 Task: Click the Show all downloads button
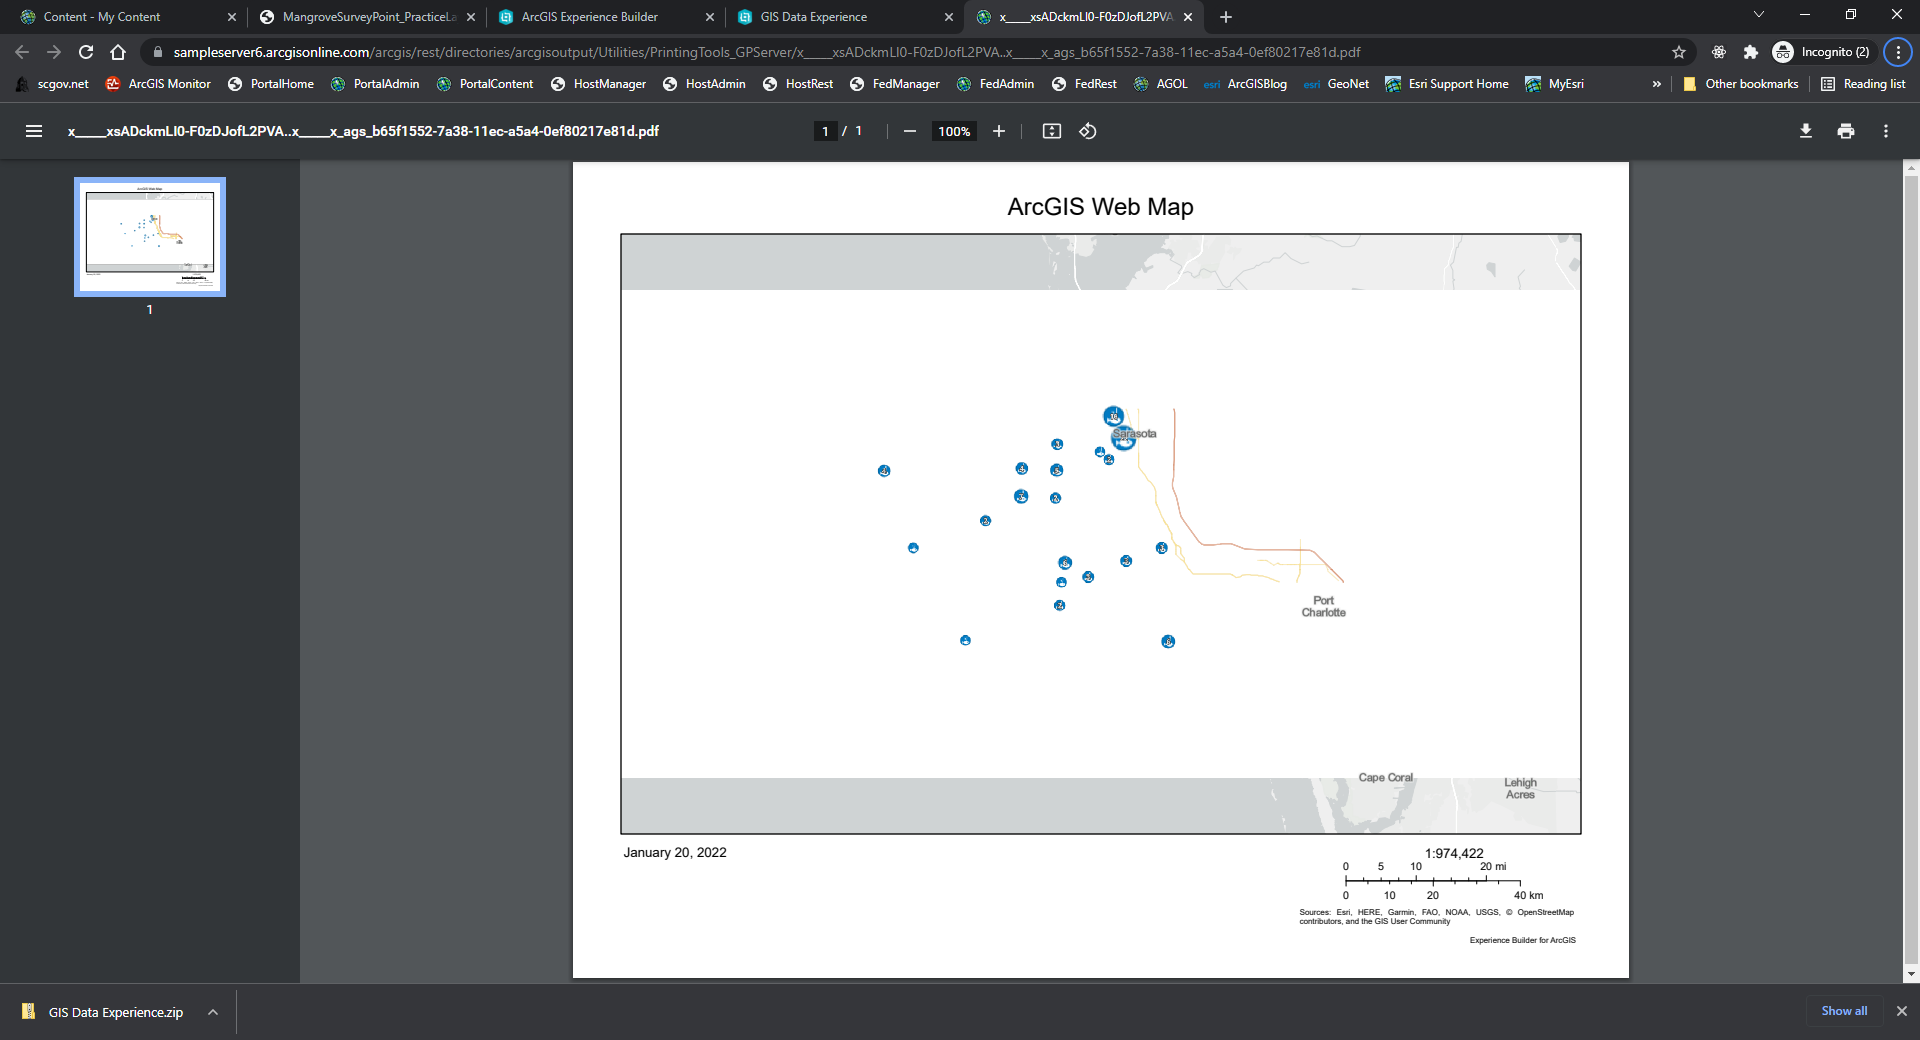tap(1843, 1011)
